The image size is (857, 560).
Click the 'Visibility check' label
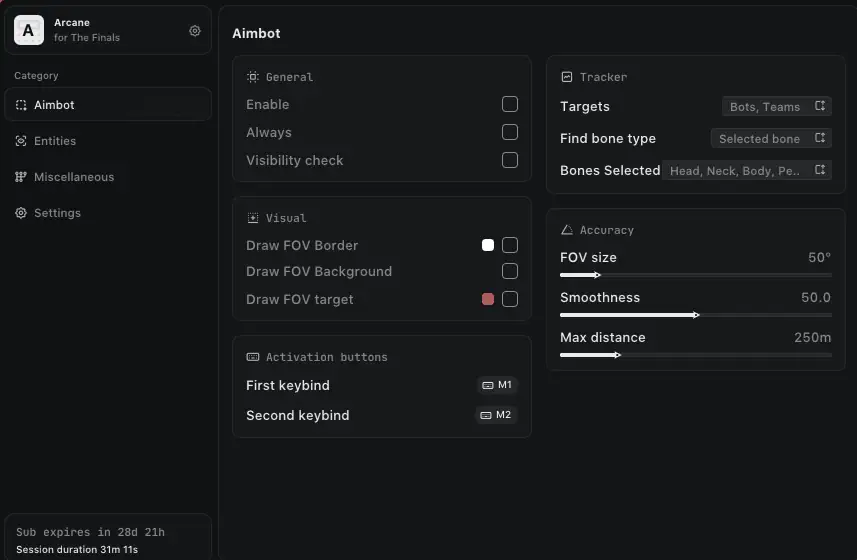(295, 161)
